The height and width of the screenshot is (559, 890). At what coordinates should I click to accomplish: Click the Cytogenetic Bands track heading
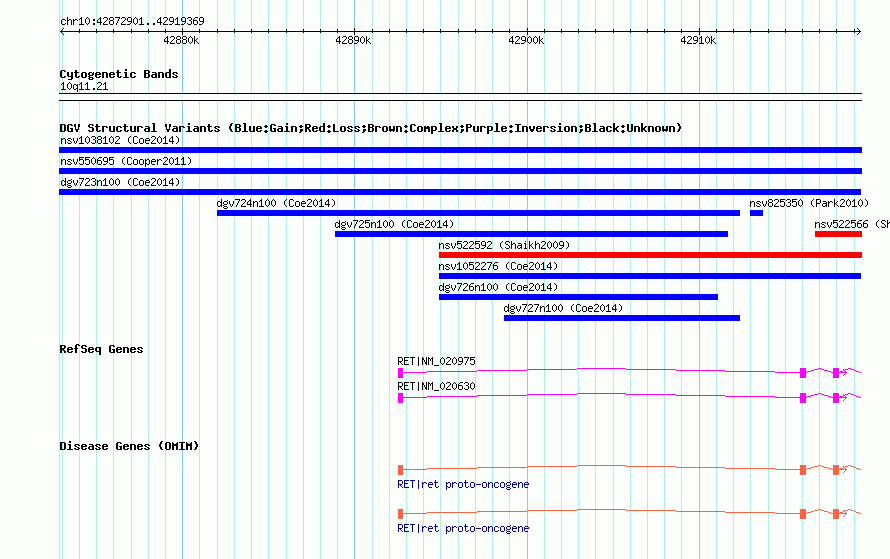(x=119, y=74)
